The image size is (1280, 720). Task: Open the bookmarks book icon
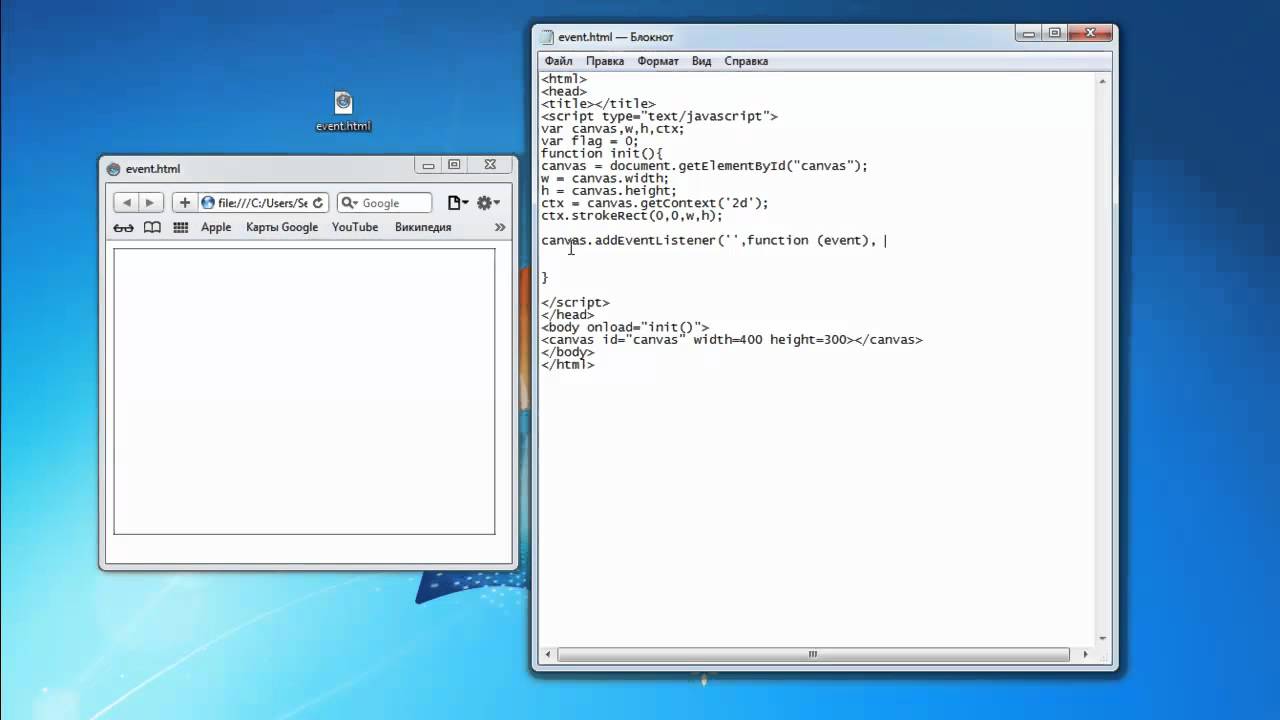click(x=152, y=227)
